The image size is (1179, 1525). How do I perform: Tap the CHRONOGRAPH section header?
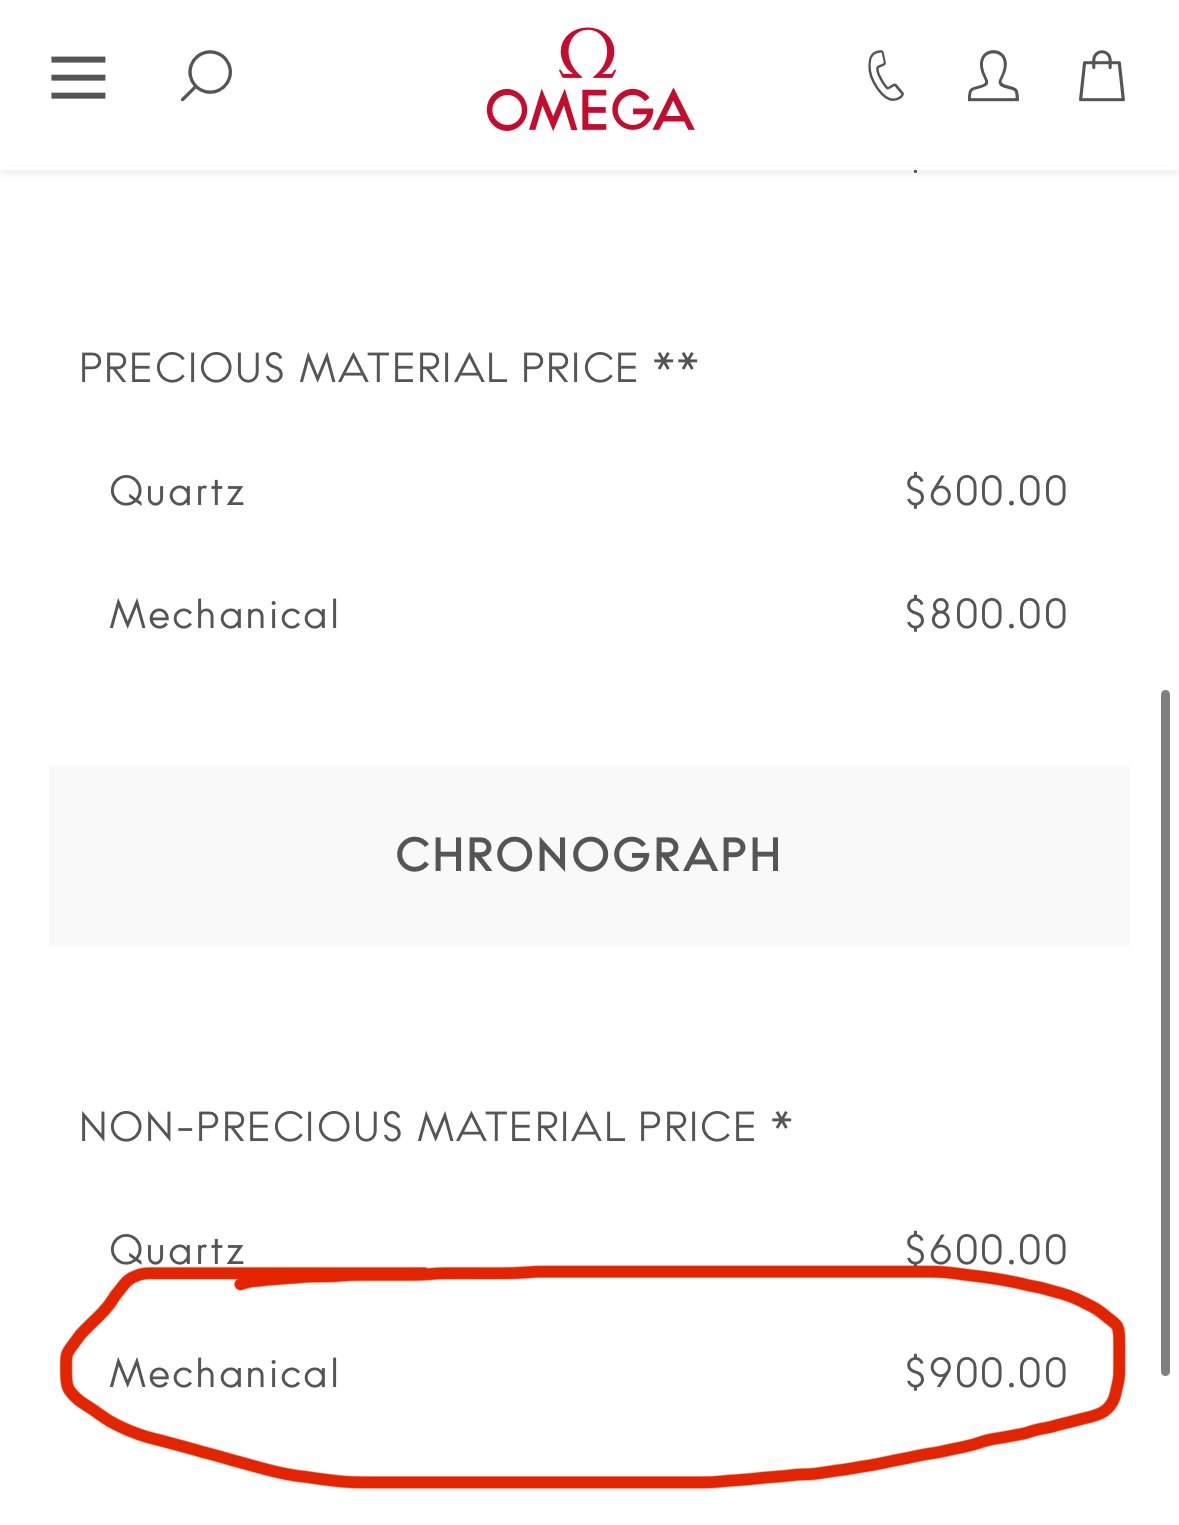[589, 856]
